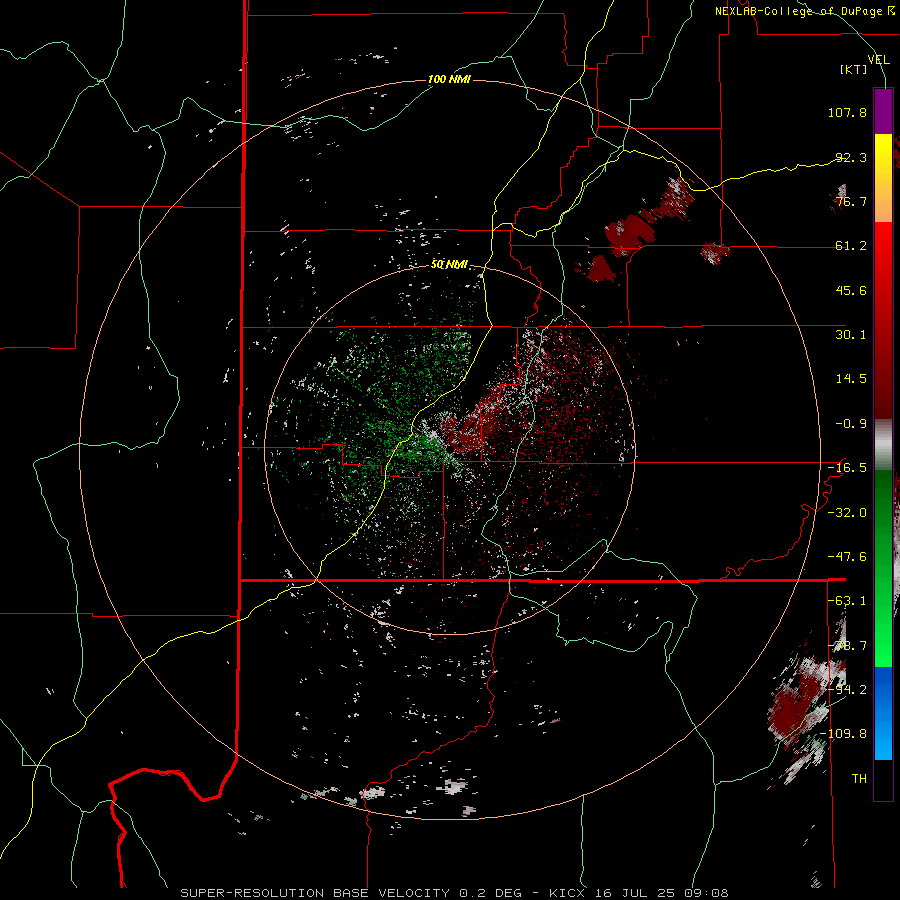Click the KICX station identifier in the caption

pos(567,893)
